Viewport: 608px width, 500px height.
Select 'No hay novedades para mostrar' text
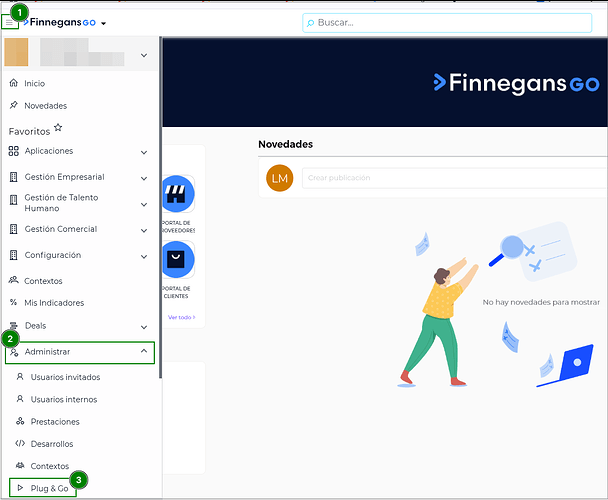(x=541, y=302)
